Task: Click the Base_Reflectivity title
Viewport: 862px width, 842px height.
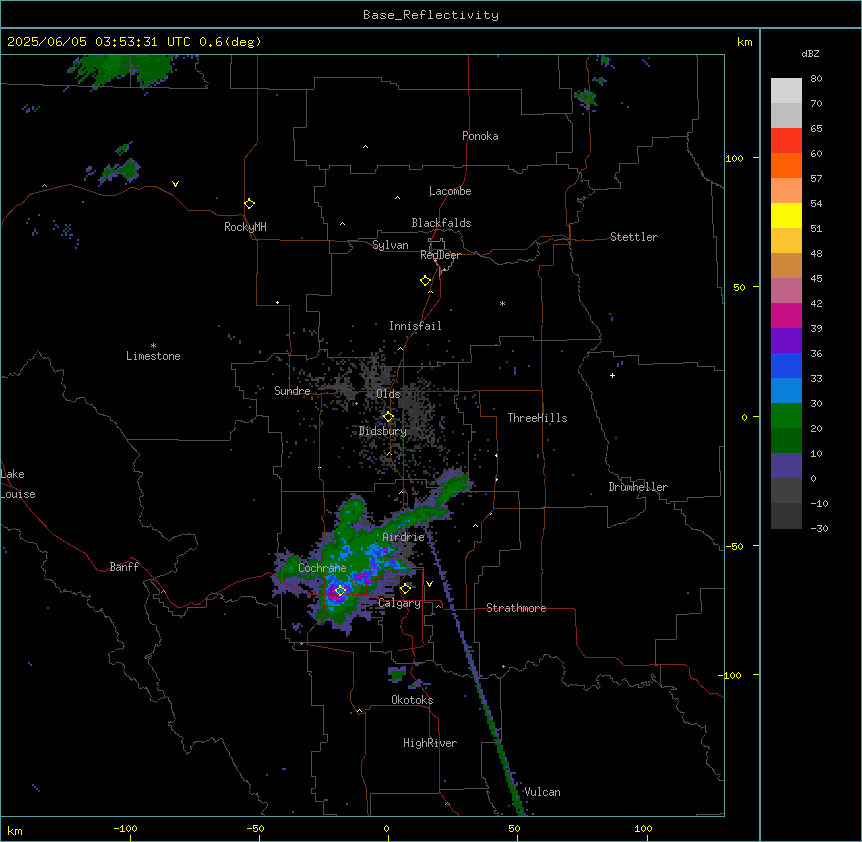Action: [x=431, y=15]
